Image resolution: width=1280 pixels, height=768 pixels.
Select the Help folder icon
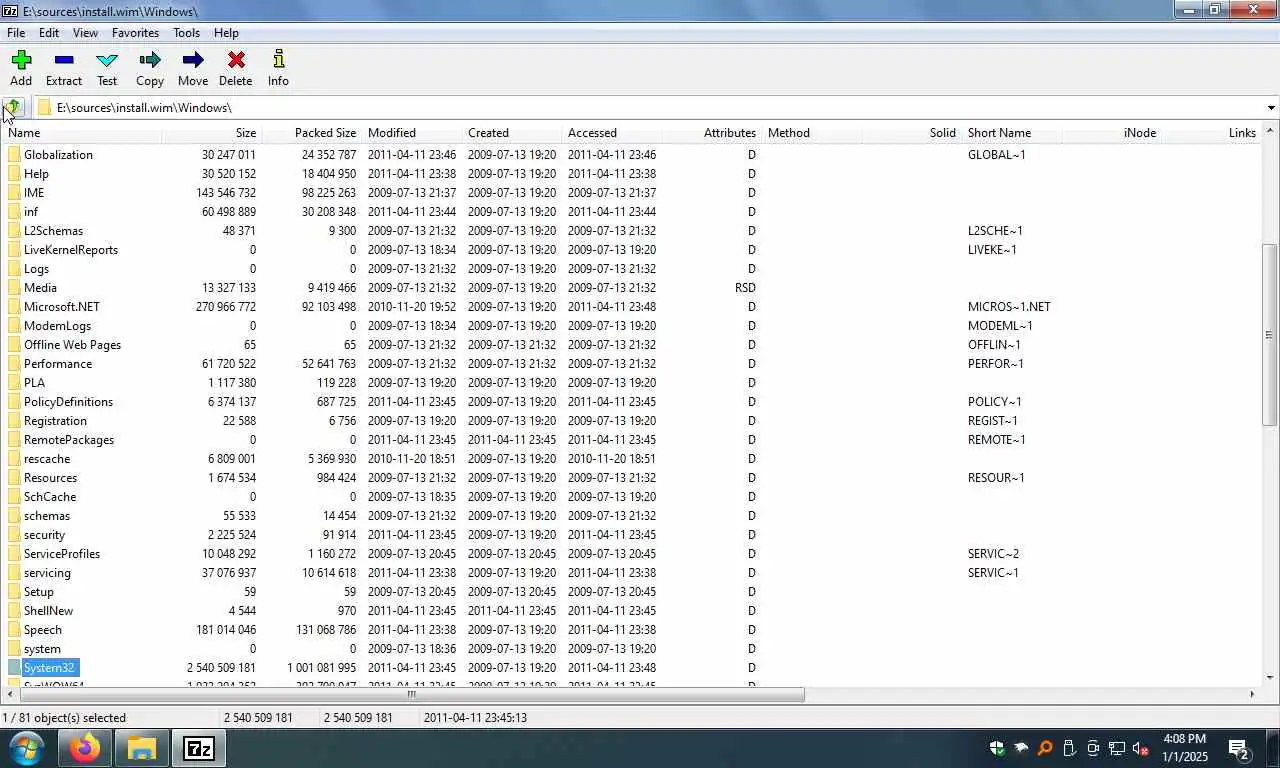pos(14,174)
